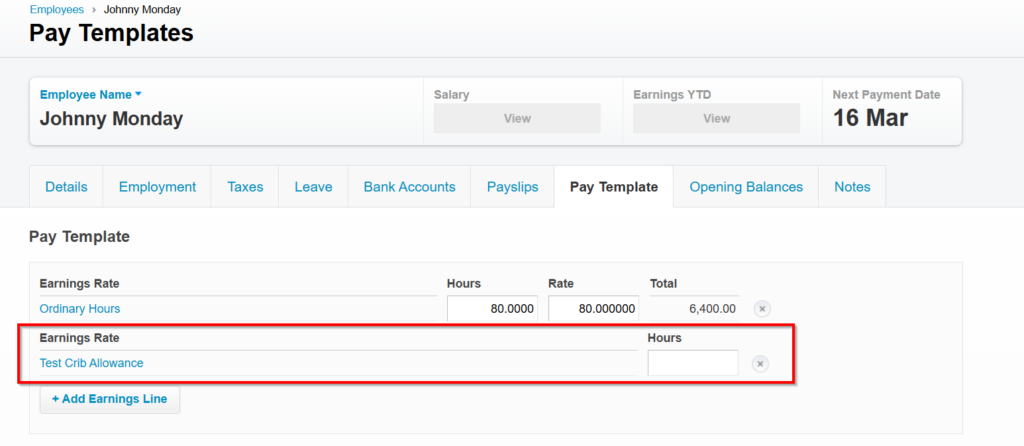Select the Johnny Monday employee name heading
The image size is (1024, 446).
click(x=112, y=119)
